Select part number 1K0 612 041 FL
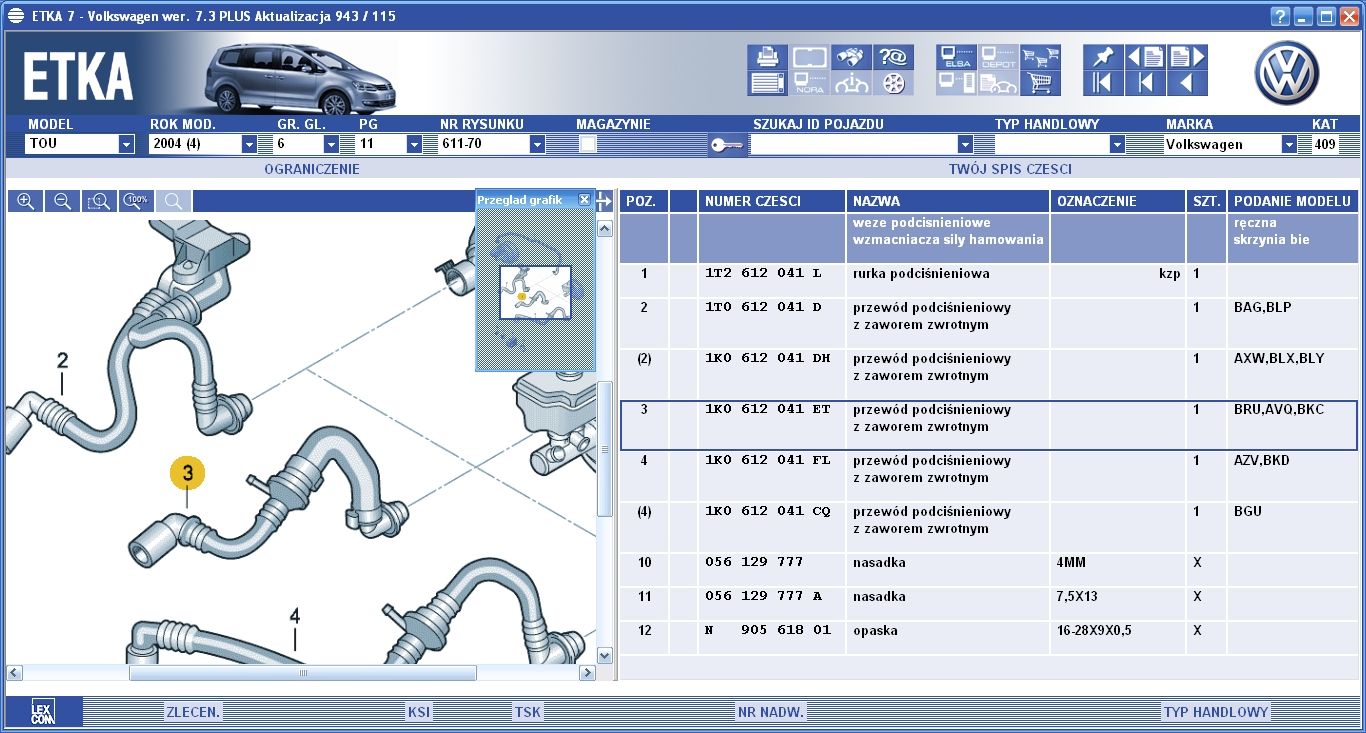Viewport: 1366px width, 733px height. tap(768, 460)
